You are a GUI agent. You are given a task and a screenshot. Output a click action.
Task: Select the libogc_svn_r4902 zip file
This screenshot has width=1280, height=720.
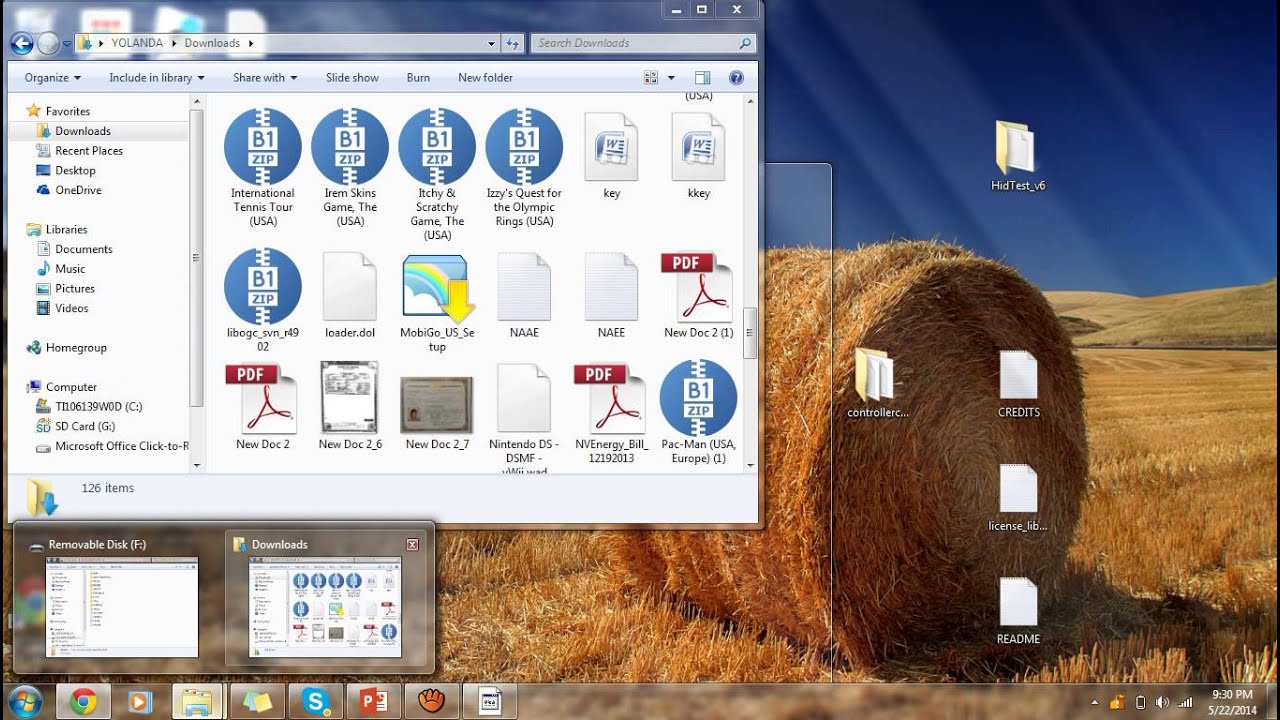(x=263, y=300)
